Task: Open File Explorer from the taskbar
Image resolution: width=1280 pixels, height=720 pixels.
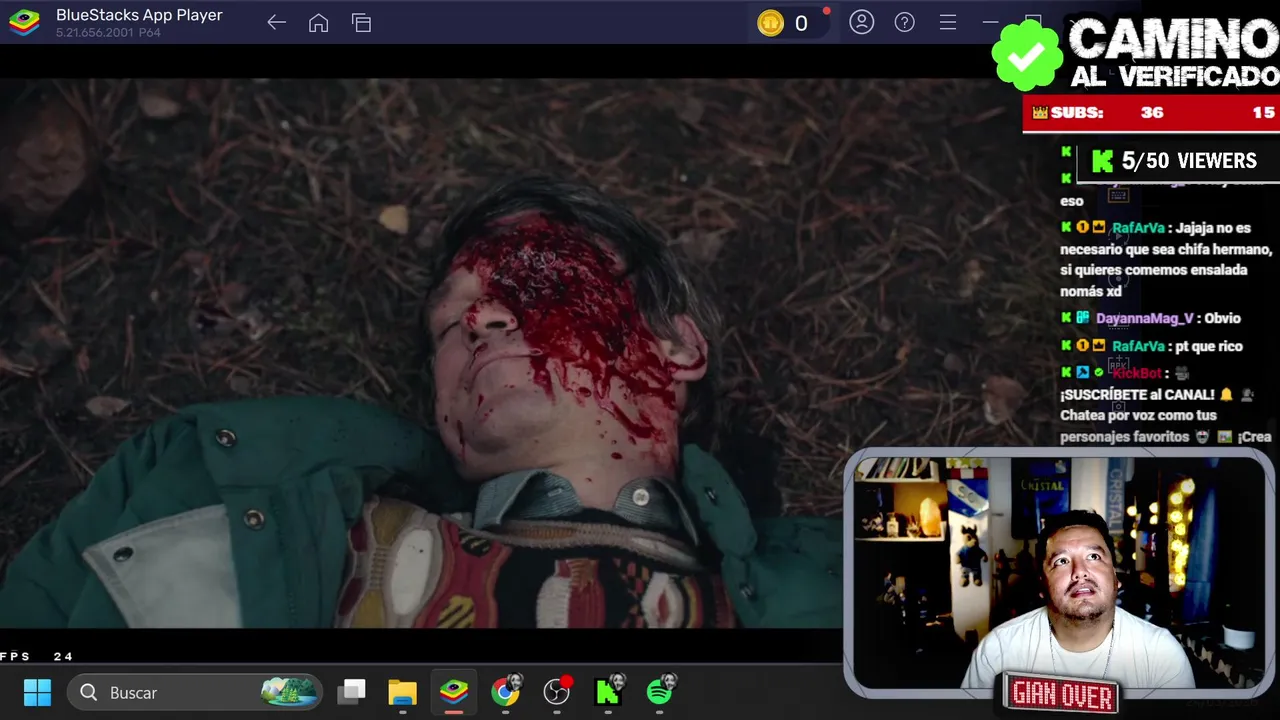Action: (x=403, y=692)
